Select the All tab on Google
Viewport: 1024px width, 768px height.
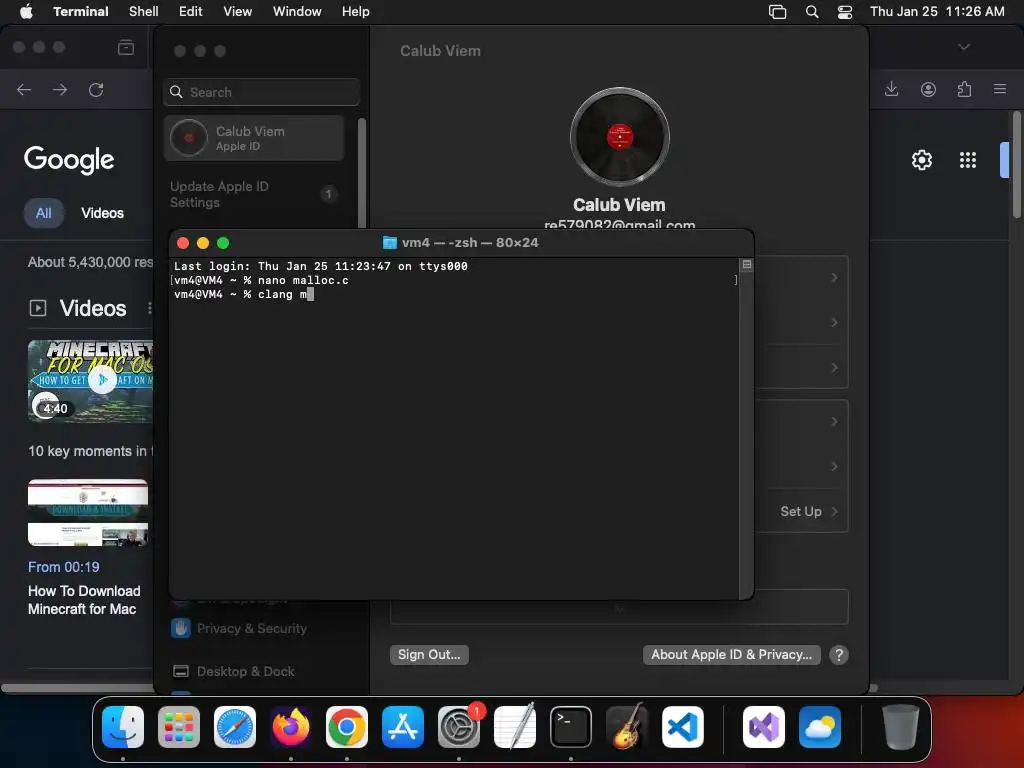(x=44, y=213)
